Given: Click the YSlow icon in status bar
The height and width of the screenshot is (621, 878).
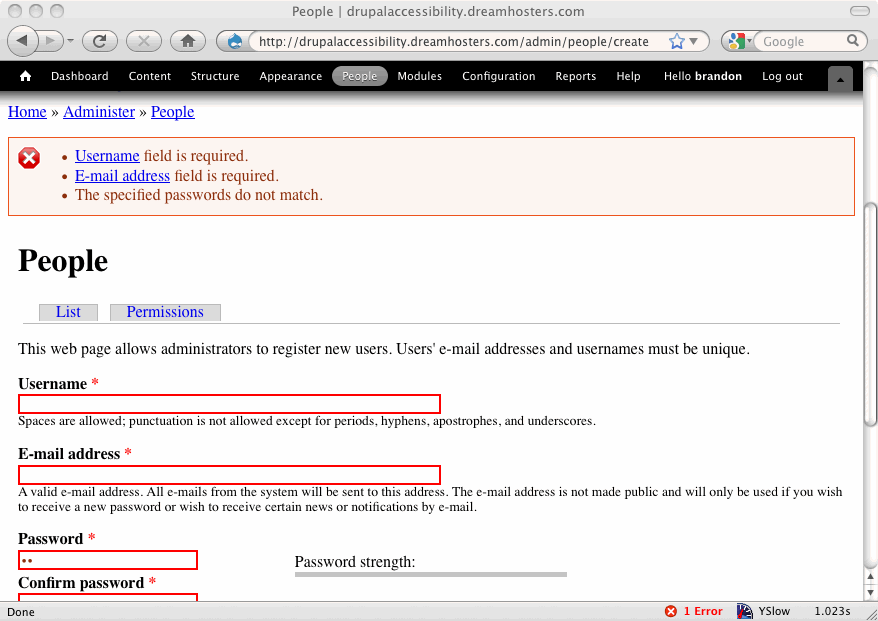Looking at the screenshot, I should coord(745,611).
